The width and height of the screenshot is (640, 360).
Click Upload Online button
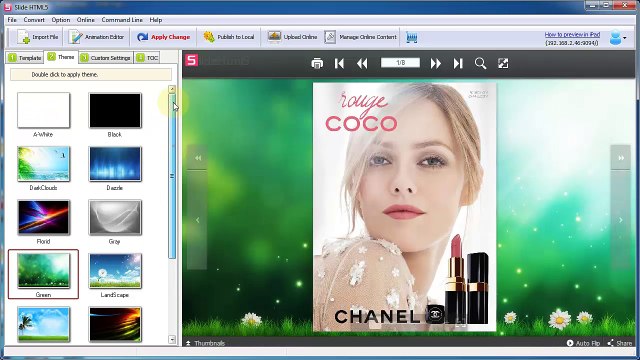[x=292, y=37]
